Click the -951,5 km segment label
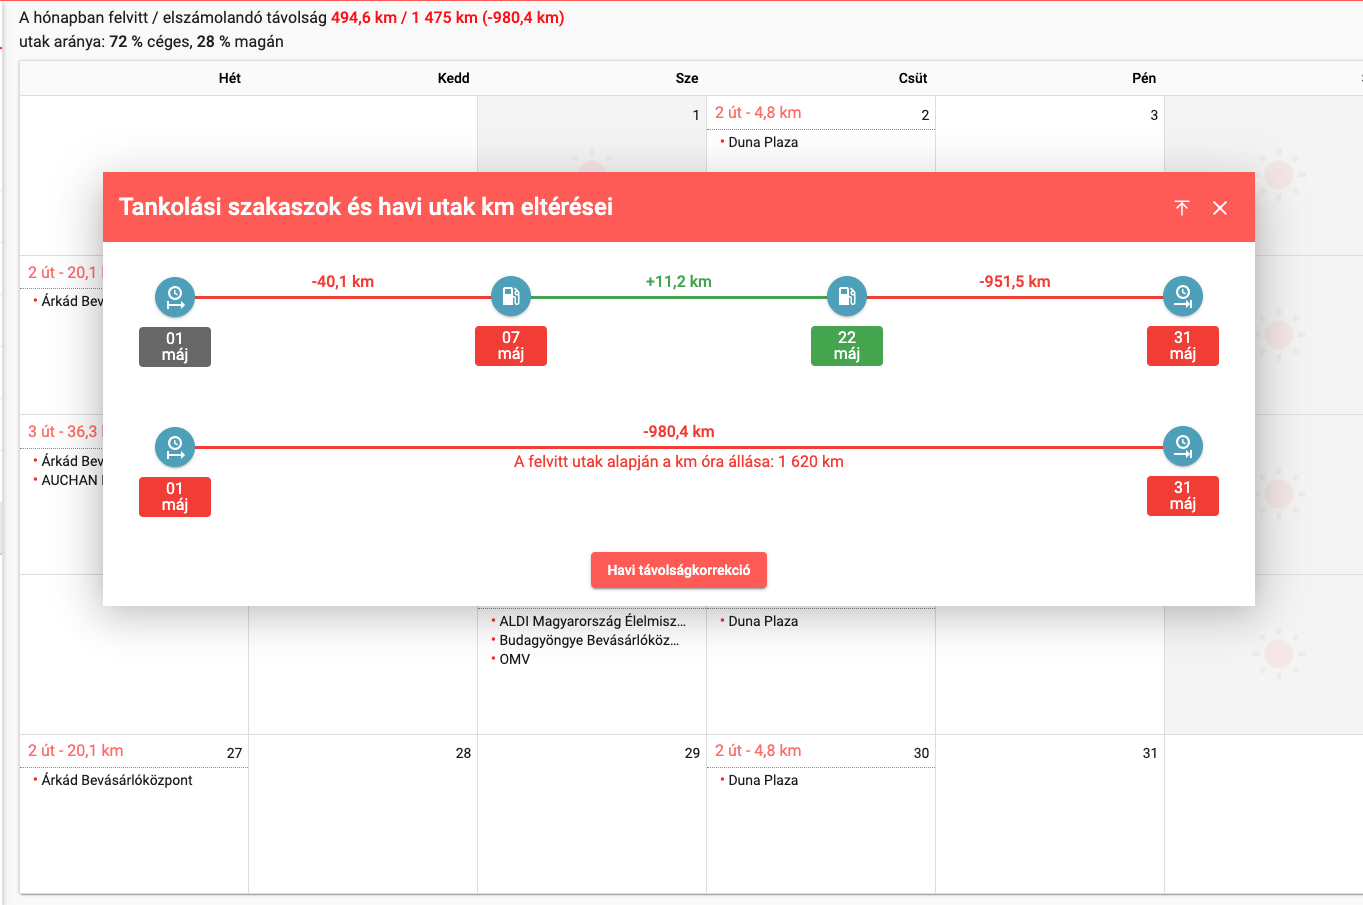This screenshot has width=1363, height=905. pos(1015,282)
